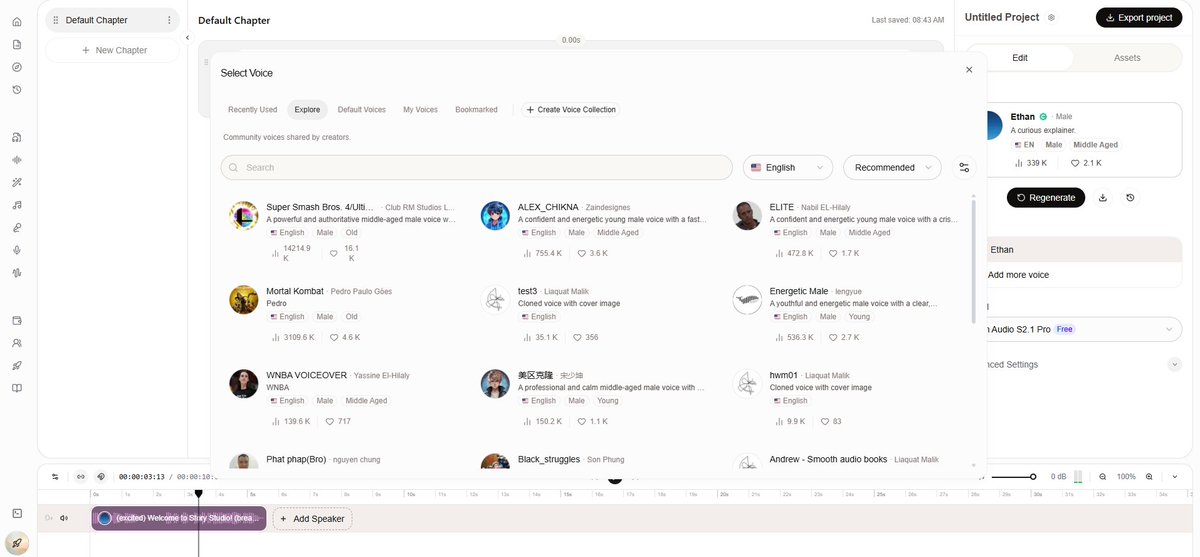1200x557 pixels.
Task: Open the music note icon in sidebar
Action: coord(17,205)
